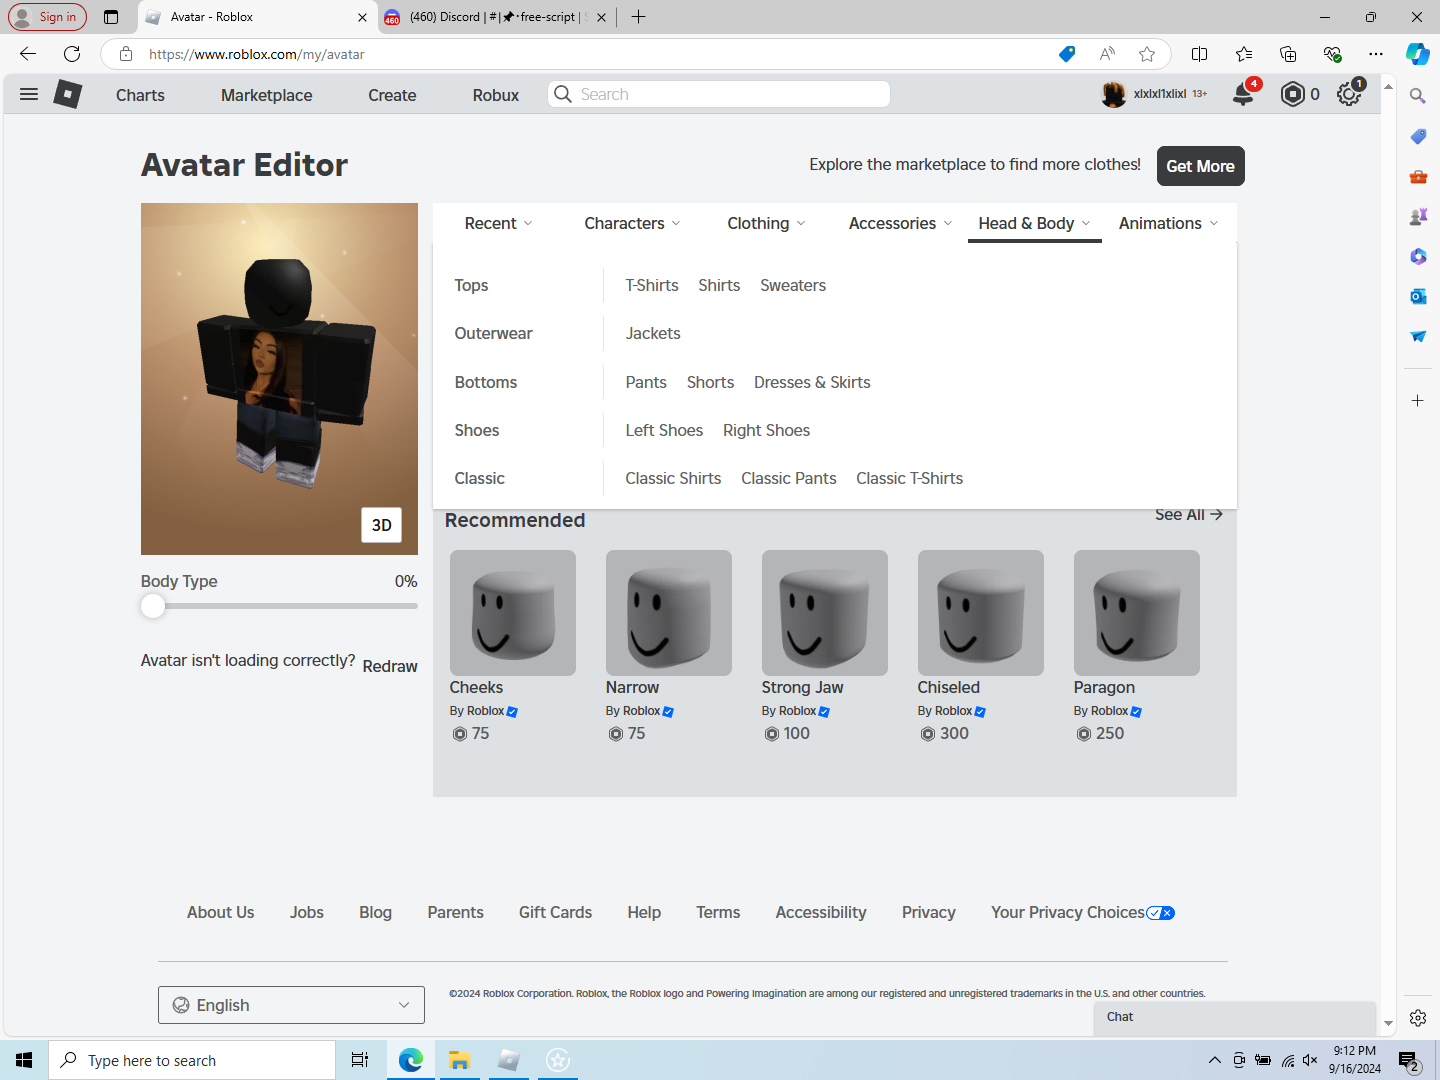Go back to the previous page
The height and width of the screenshot is (1080, 1440).
pyautogui.click(x=28, y=54)
